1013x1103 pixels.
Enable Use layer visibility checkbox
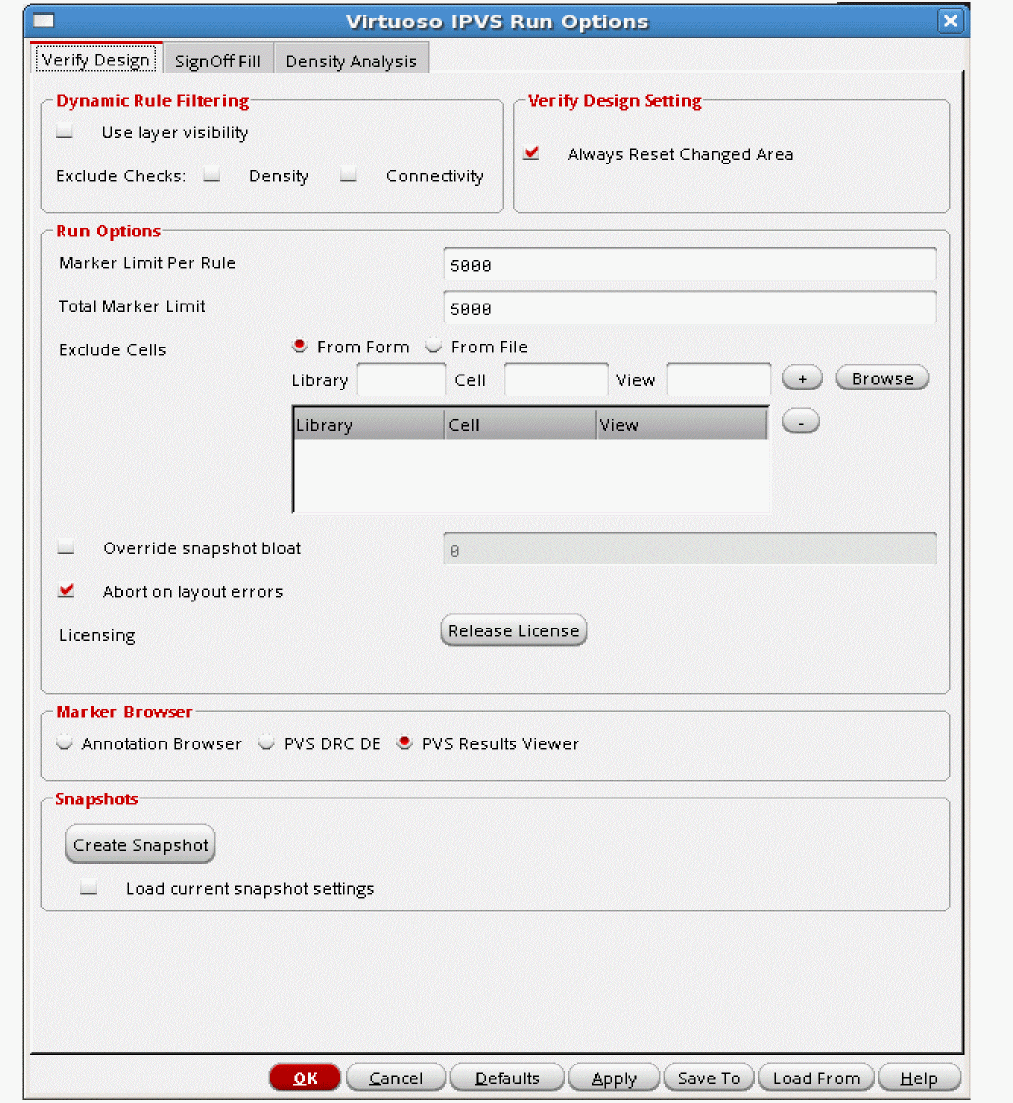point(64,132)
